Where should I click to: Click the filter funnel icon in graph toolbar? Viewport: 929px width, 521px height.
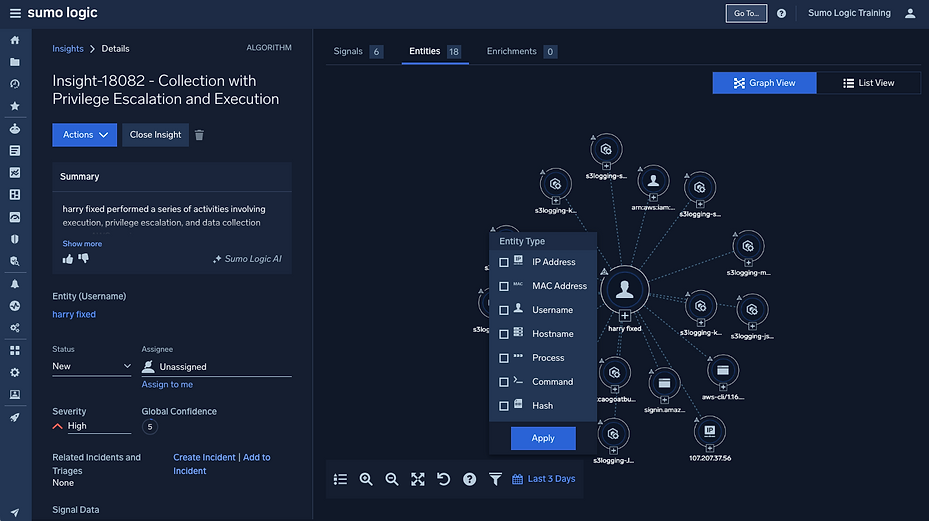tap(495, 479)
